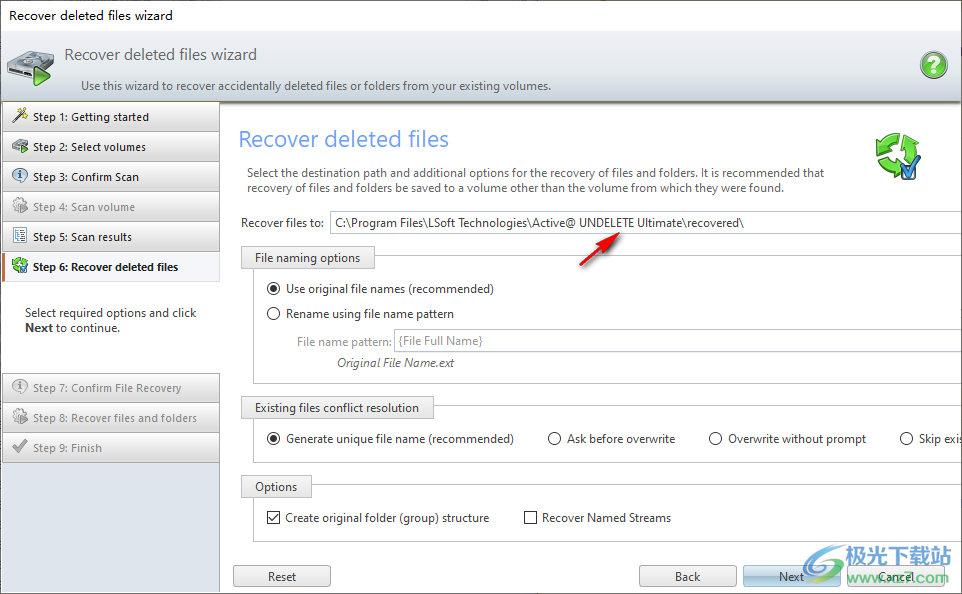Go to Step 1: Getting started

(x=111, y=117)
